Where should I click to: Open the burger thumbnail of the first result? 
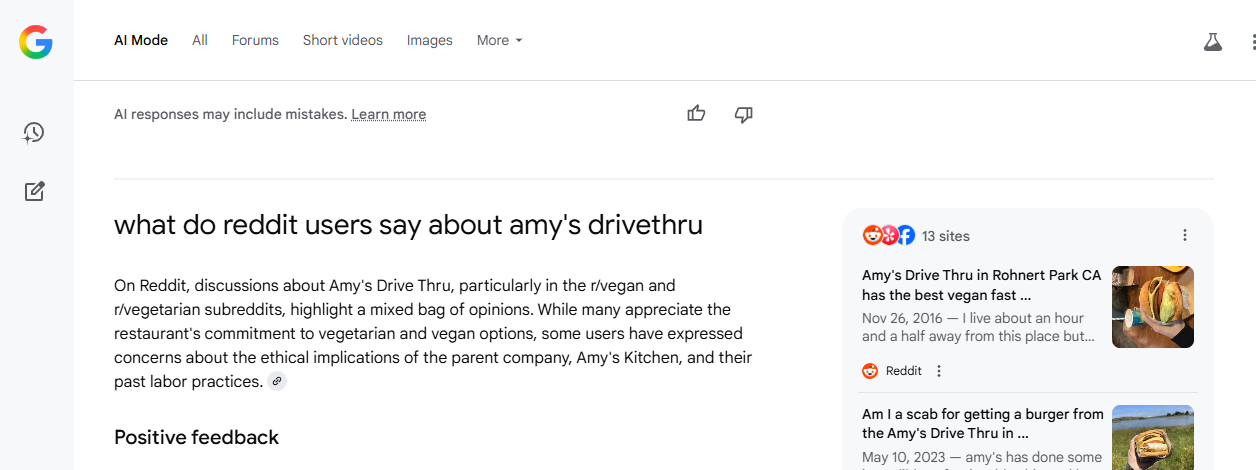coord(1153,307)
